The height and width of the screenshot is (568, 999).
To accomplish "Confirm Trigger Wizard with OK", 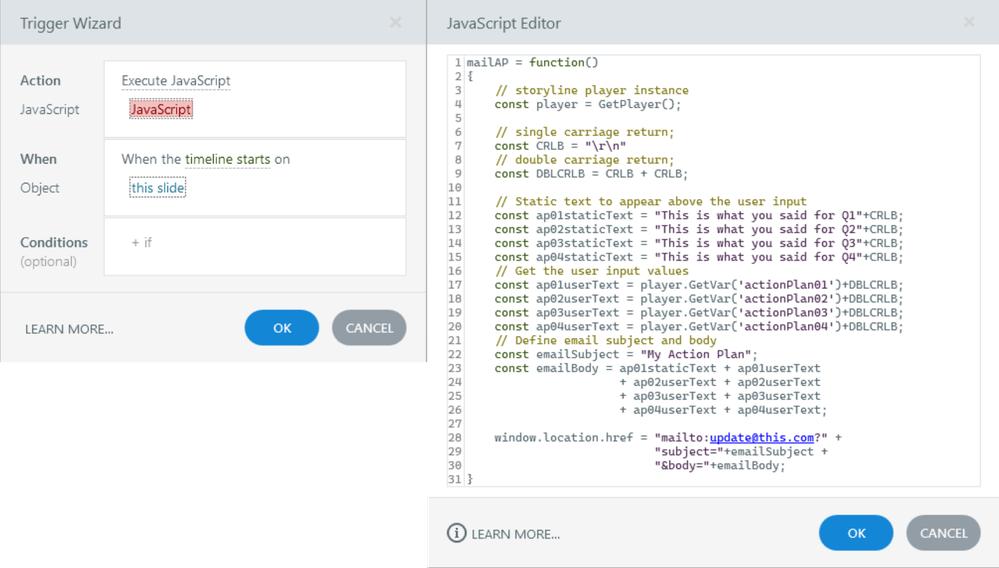I will [281, 328].
